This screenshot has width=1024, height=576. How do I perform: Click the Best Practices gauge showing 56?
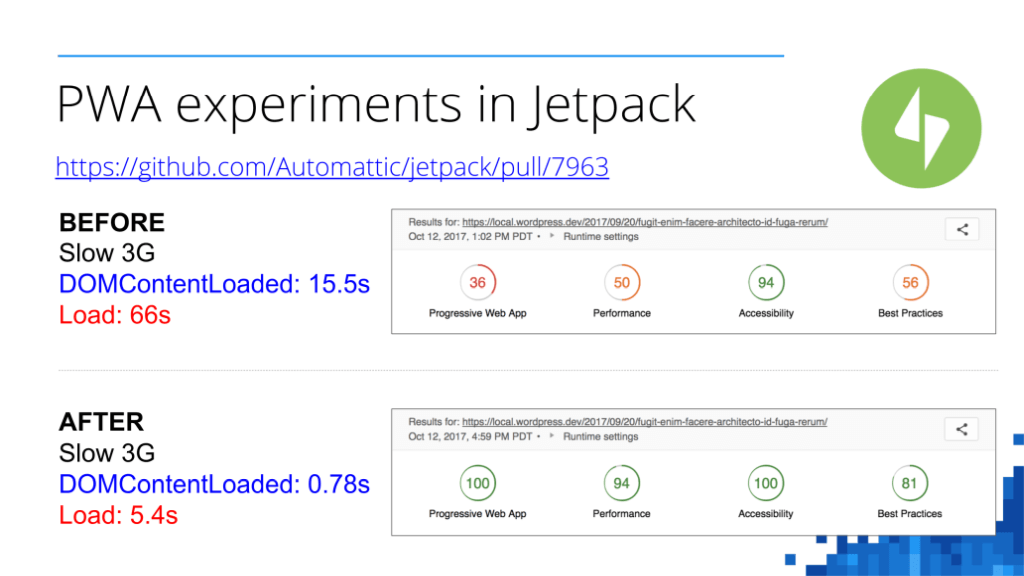[909, 283]
